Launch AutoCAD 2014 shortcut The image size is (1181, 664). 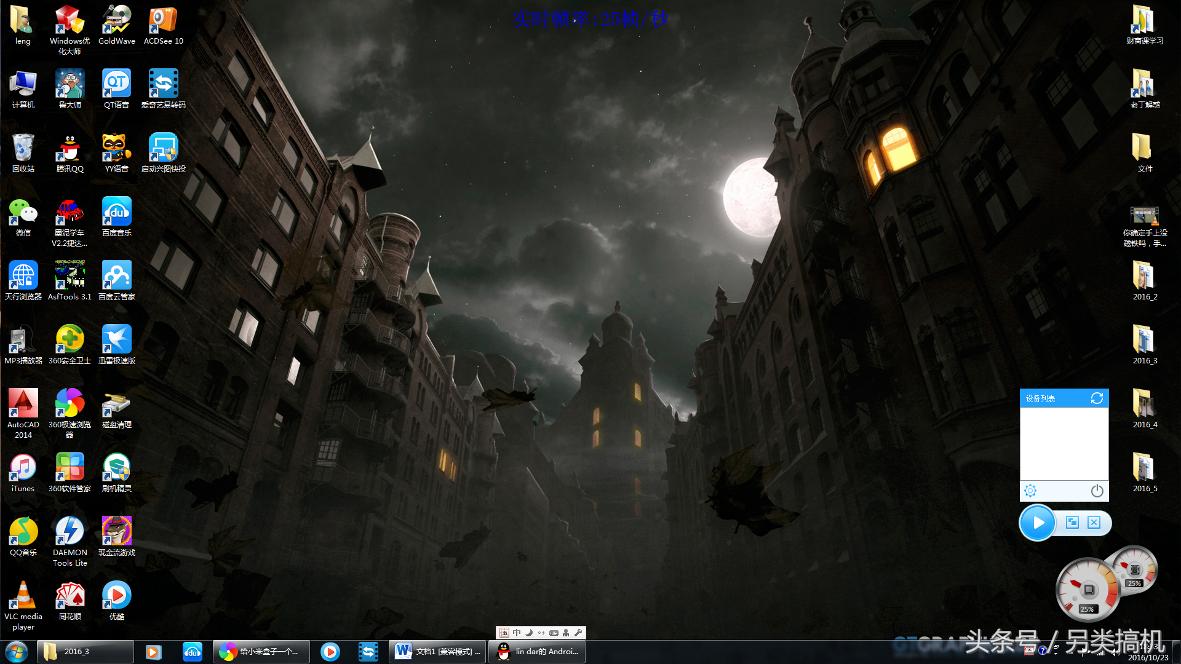click(22, 405)
